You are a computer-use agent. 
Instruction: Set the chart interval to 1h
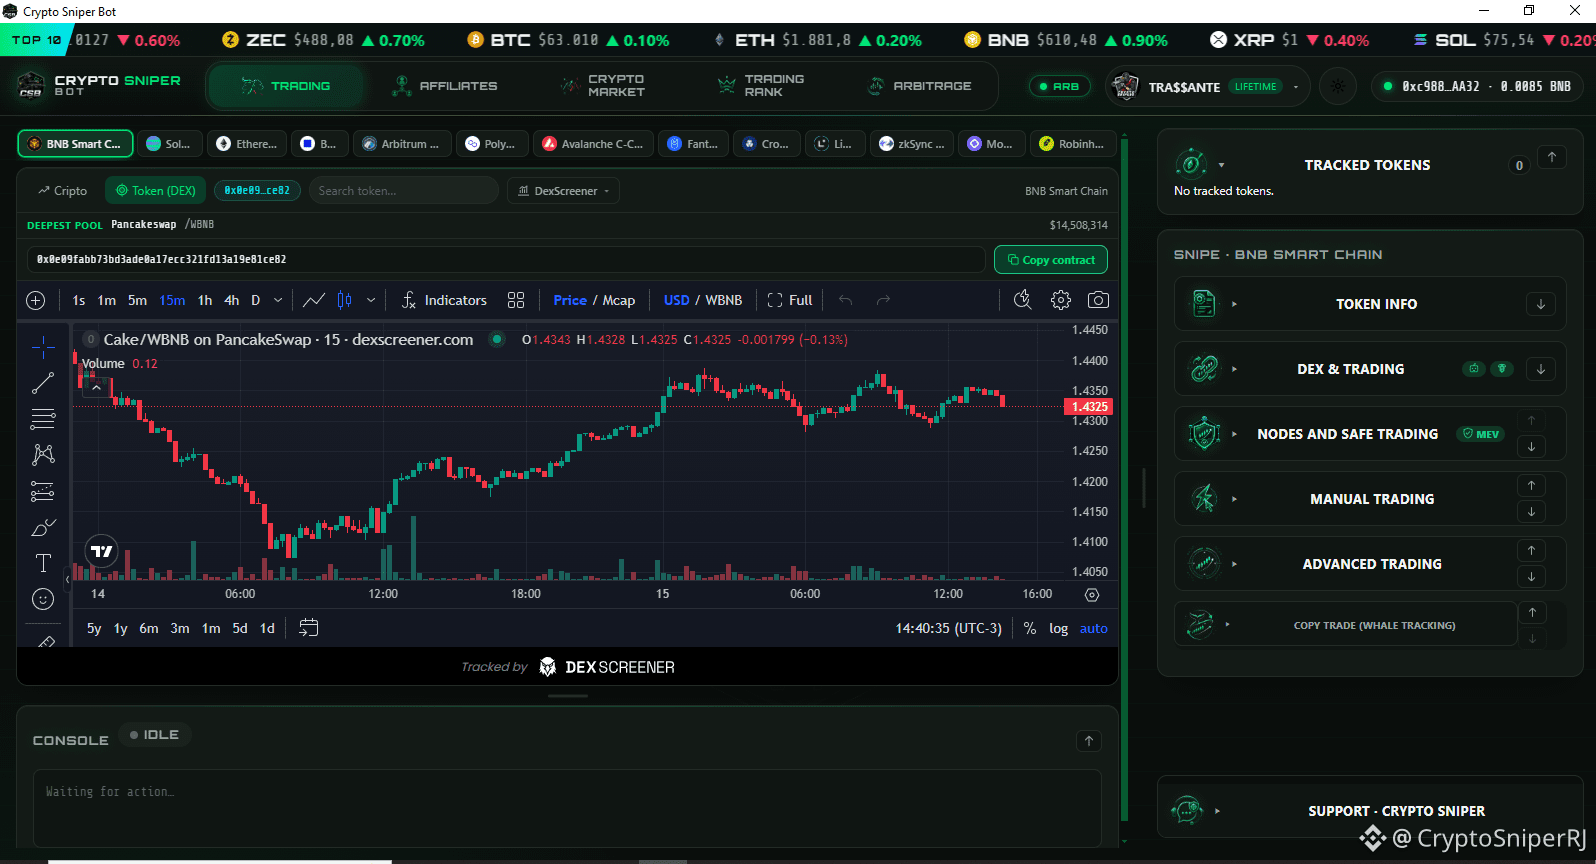point(205,300)
